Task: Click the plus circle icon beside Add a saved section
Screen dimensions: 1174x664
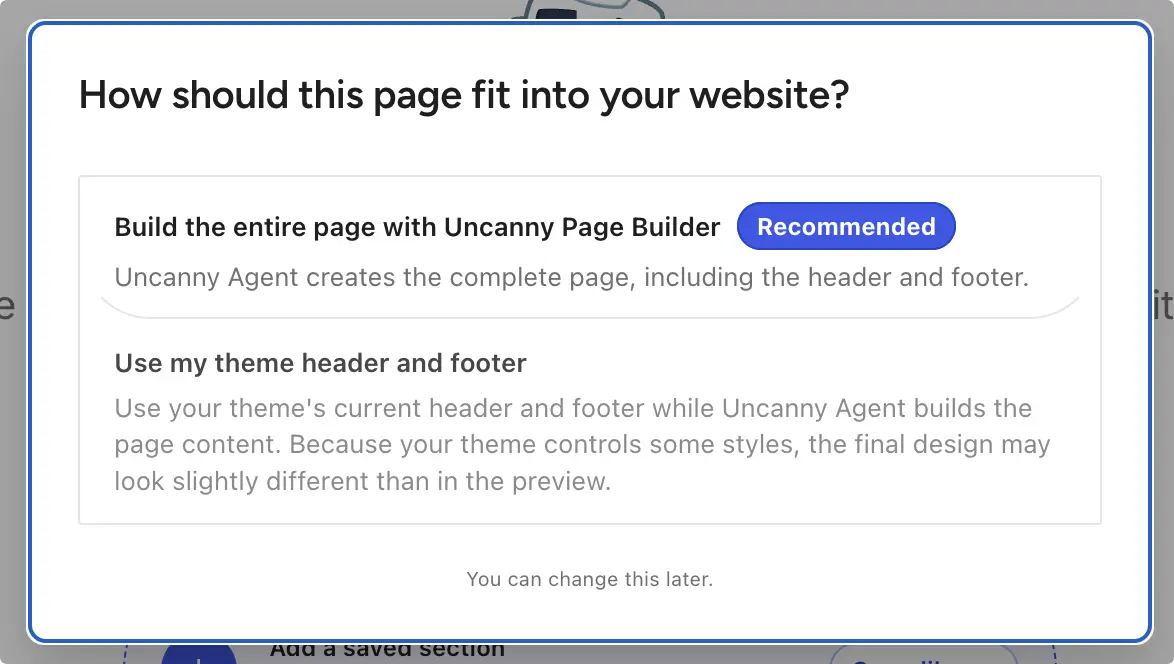Action: pyautogui.click(x=199, y=655)
